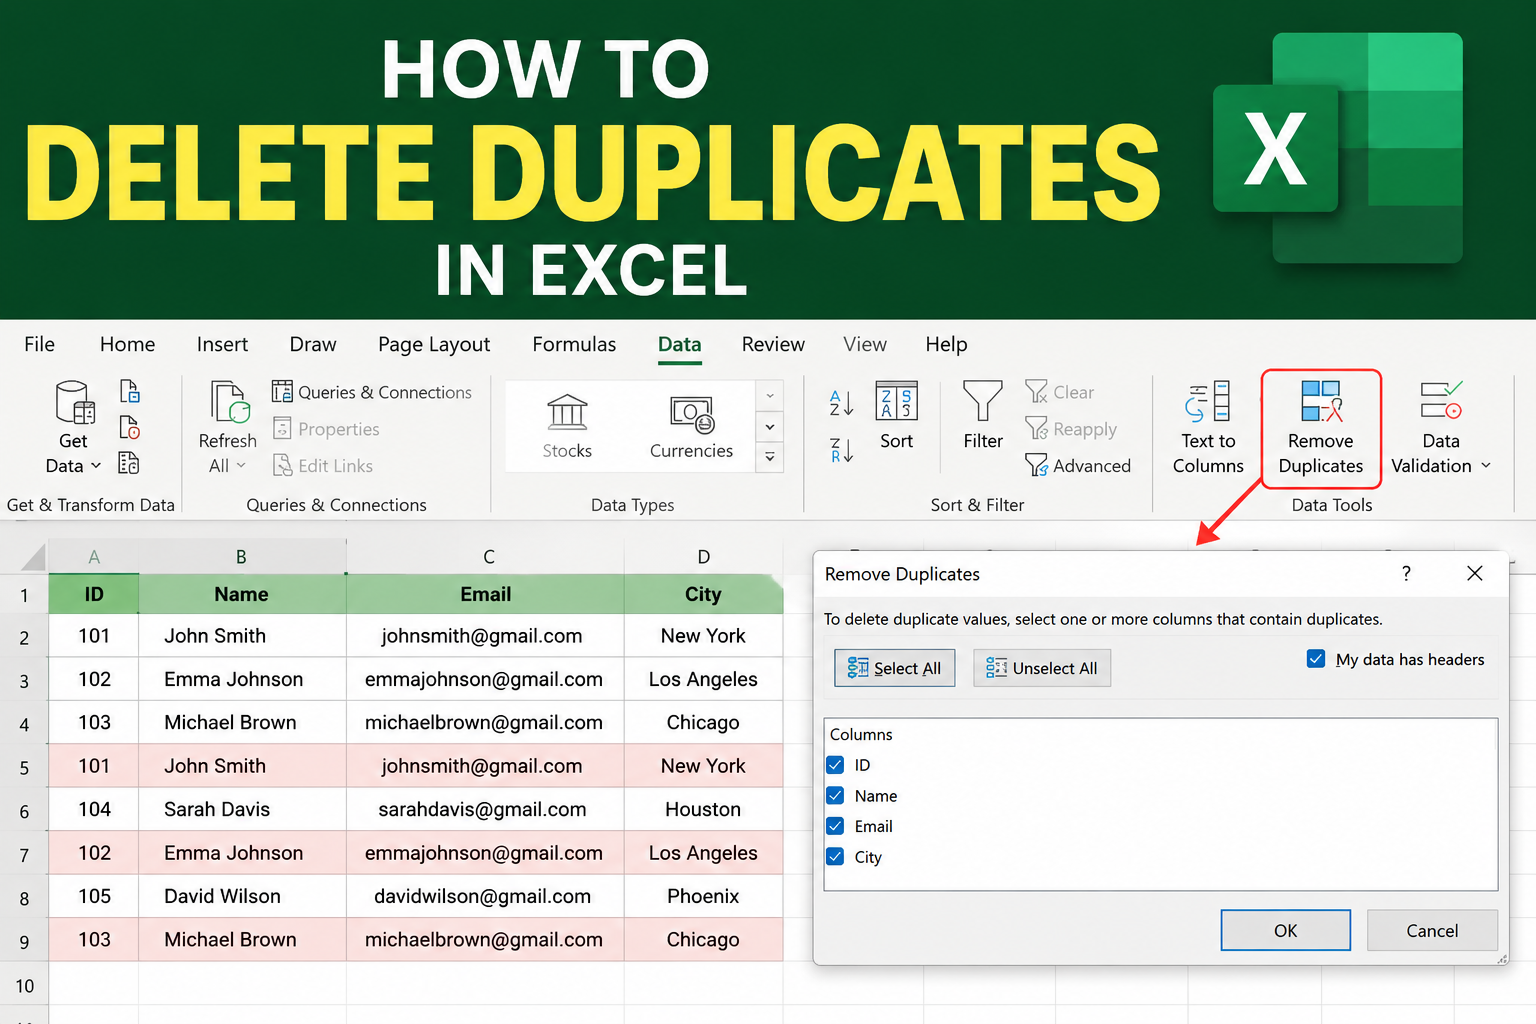Click the Phoenix city cell
The width and height of the screenshot is (1536, 1024).
pos(703,896)
